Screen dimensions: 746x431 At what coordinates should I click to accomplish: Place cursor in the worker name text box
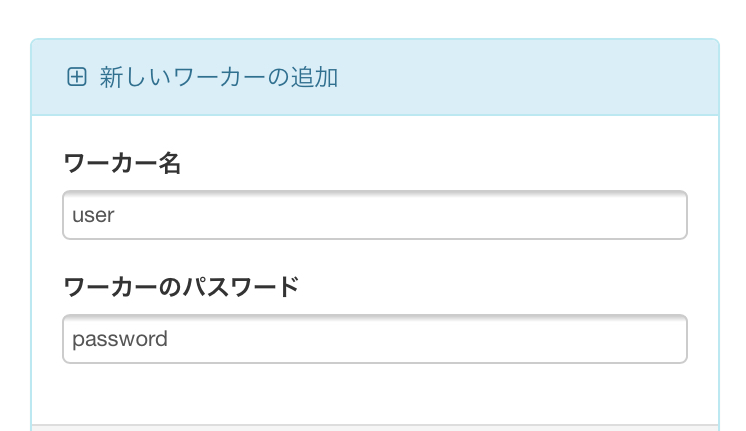[300, 215]
